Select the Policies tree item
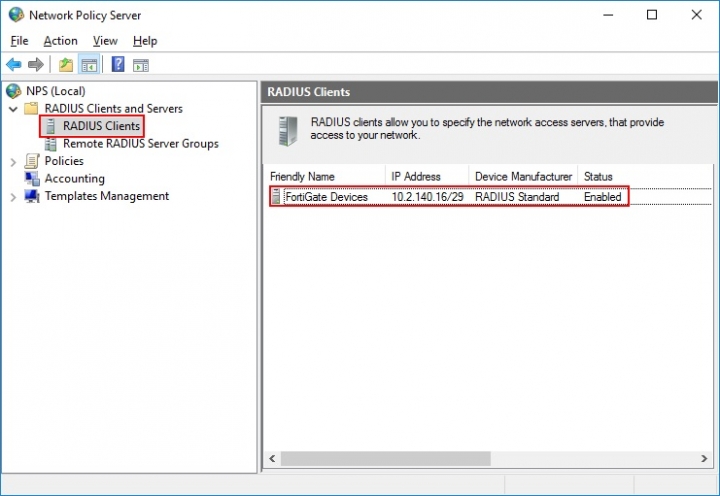Viewport: 720px width, 496px height. (64, 161)
